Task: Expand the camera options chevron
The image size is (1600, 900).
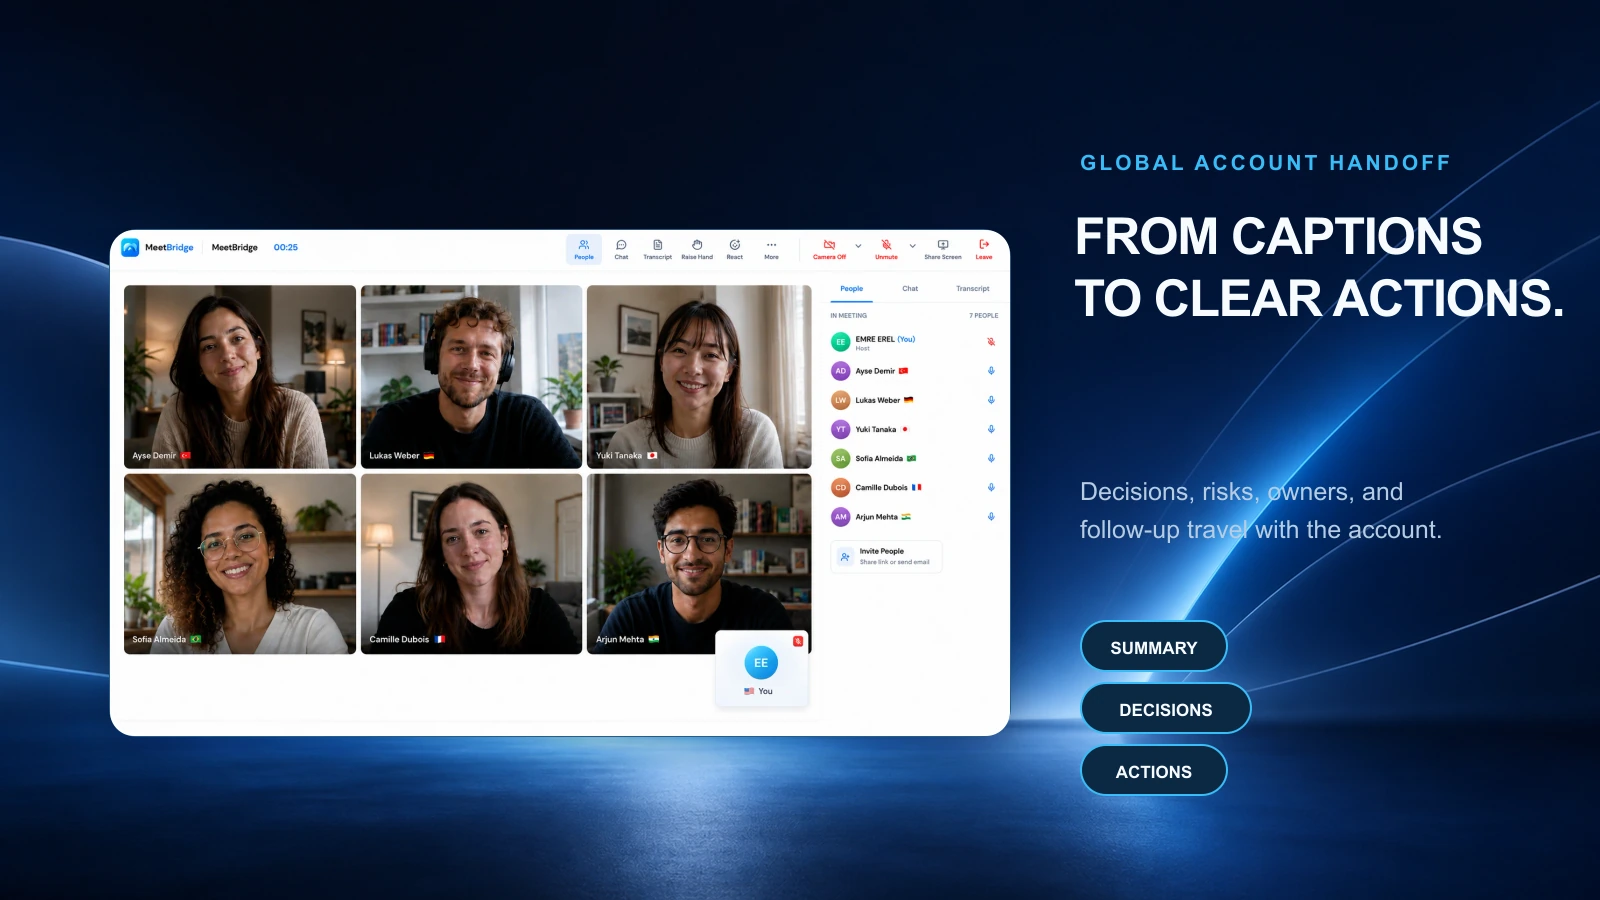Action: 858,246
